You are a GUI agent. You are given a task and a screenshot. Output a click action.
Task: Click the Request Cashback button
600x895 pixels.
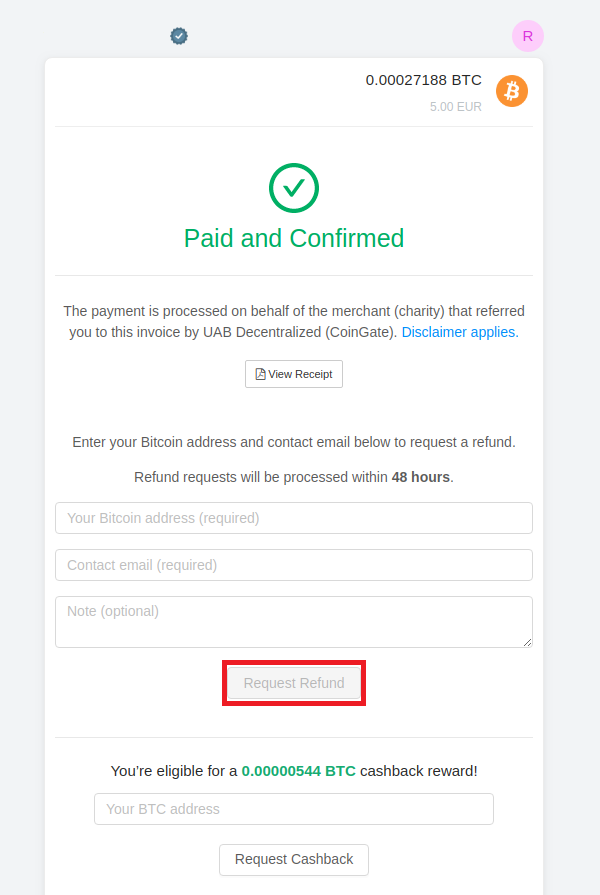[x=294, y=860]
